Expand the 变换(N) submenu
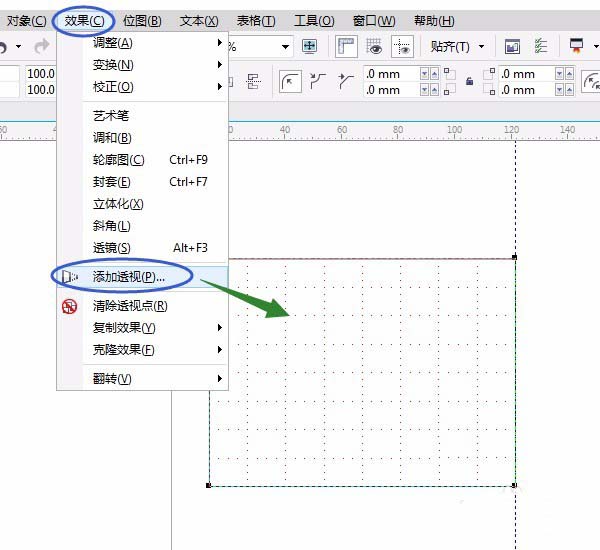The height and width of the screenshot is (550, 600). pos(219,64)
